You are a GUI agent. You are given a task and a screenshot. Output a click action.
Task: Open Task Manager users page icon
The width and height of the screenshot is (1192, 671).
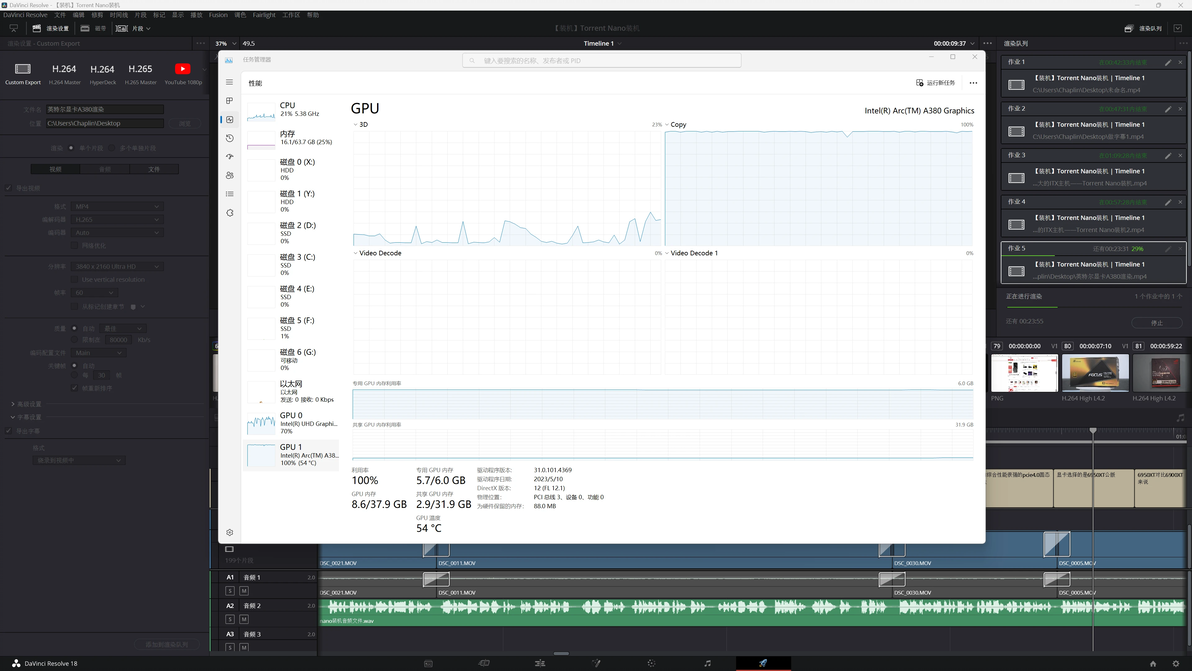pyautogui.click(x=230, y=176)
